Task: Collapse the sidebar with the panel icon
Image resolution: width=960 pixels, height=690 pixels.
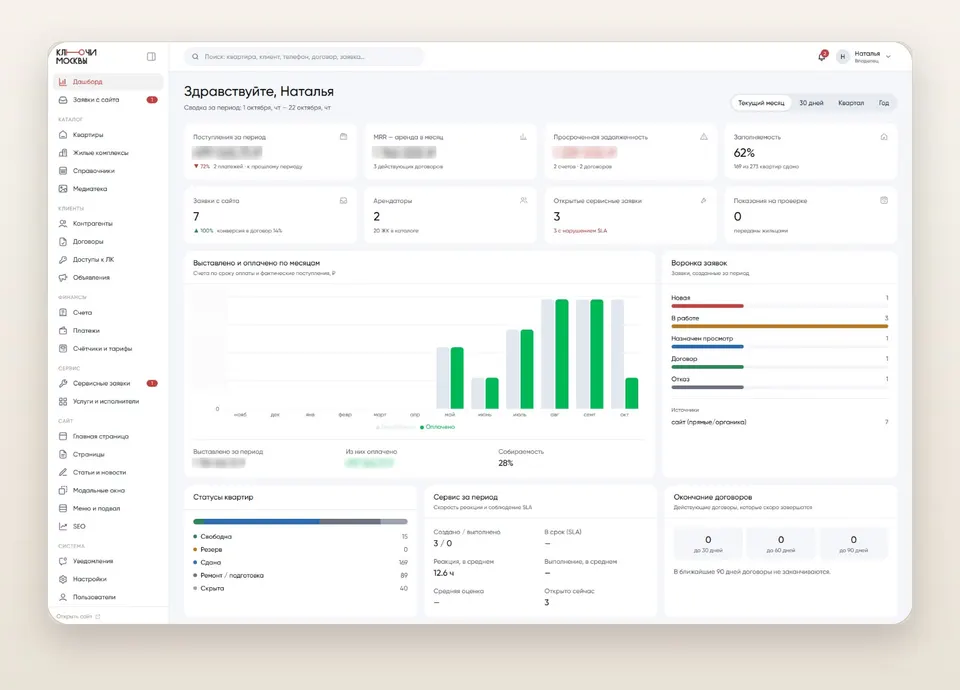Action: tap(151, 57)
